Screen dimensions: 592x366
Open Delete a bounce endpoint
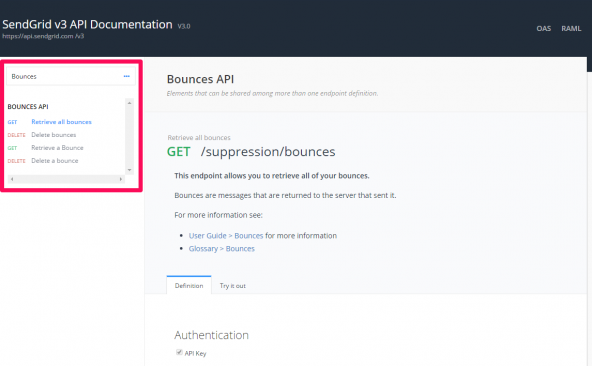[x=55, y=161]
